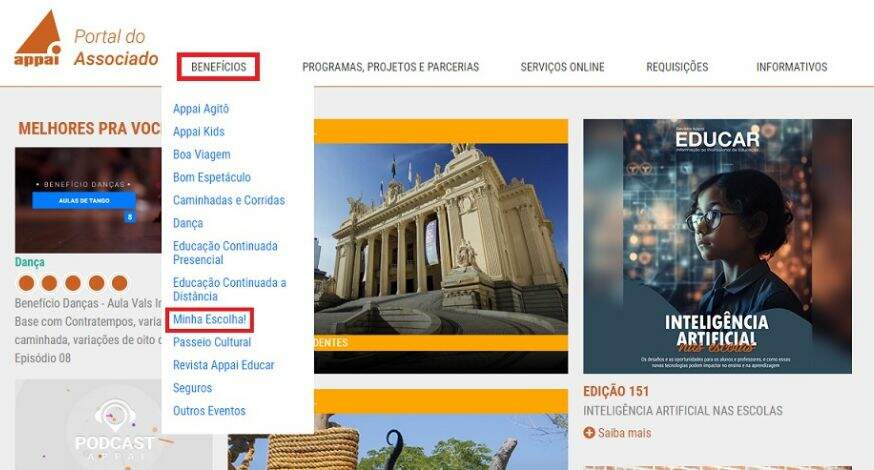Screen dimensions: 874x470
Task: Open the Serviços Online menu
Action: pyautogui.click(x=562, y=67)
